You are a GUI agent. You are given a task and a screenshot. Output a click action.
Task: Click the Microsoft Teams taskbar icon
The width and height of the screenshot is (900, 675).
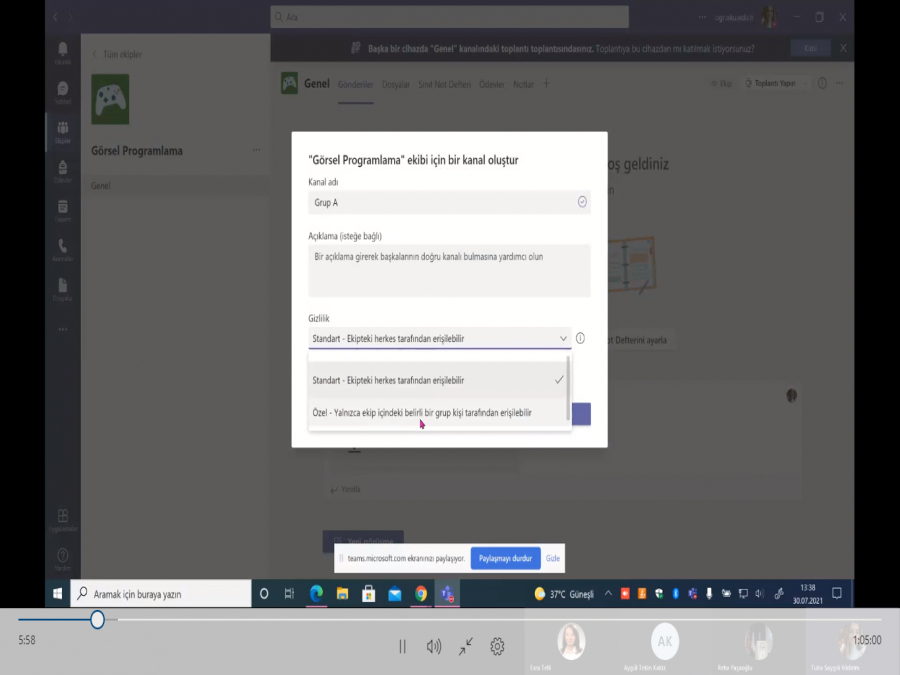tap(447, 593)
